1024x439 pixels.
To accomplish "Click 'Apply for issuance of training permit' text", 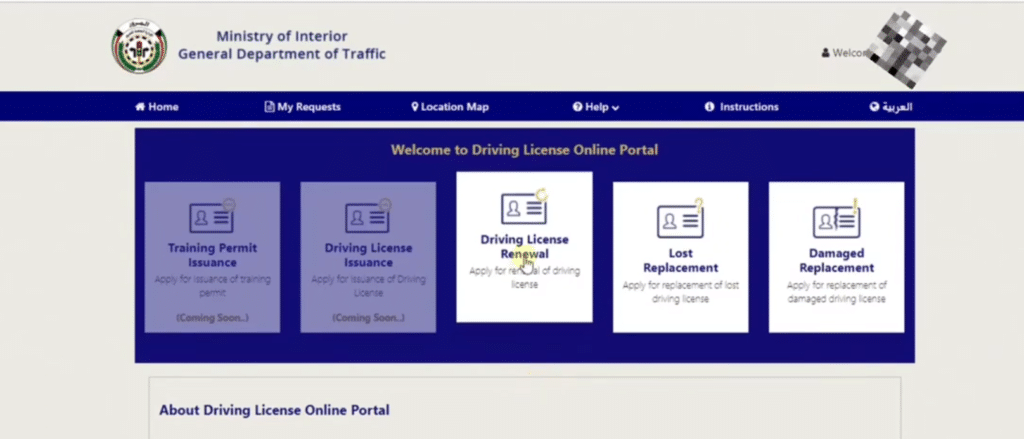I will pyautogui.click(x=212, y=286).
